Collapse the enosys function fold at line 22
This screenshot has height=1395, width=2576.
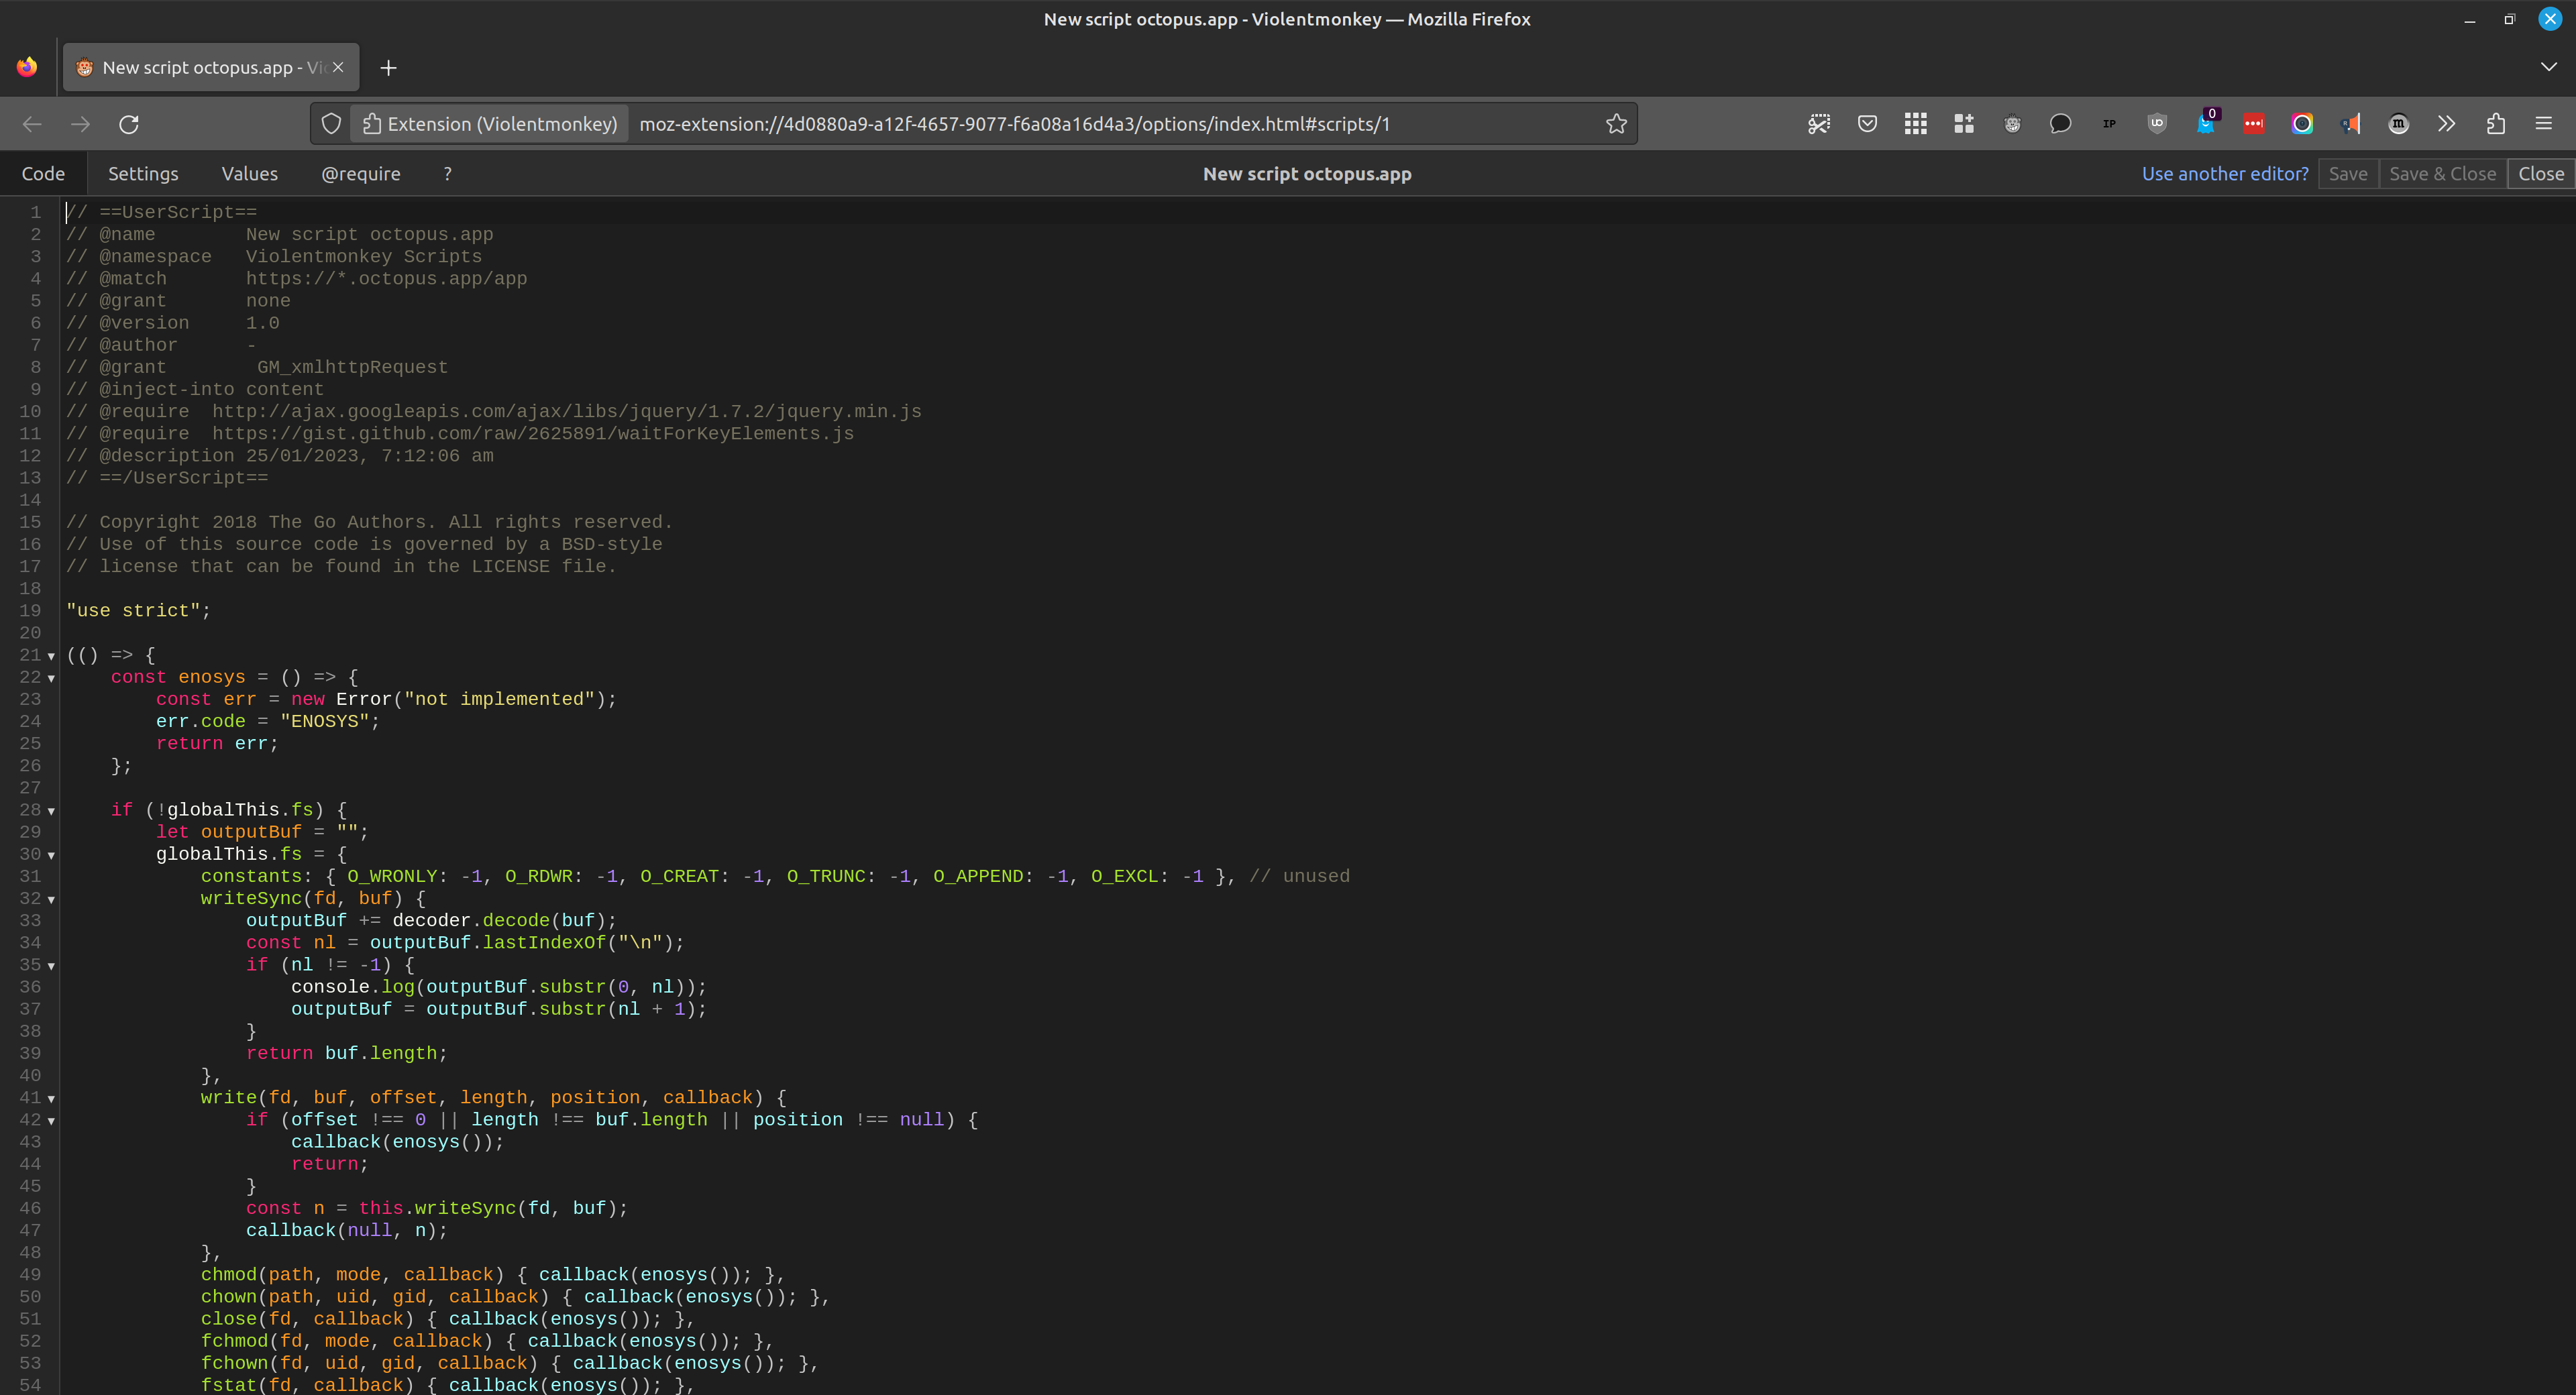51,678
